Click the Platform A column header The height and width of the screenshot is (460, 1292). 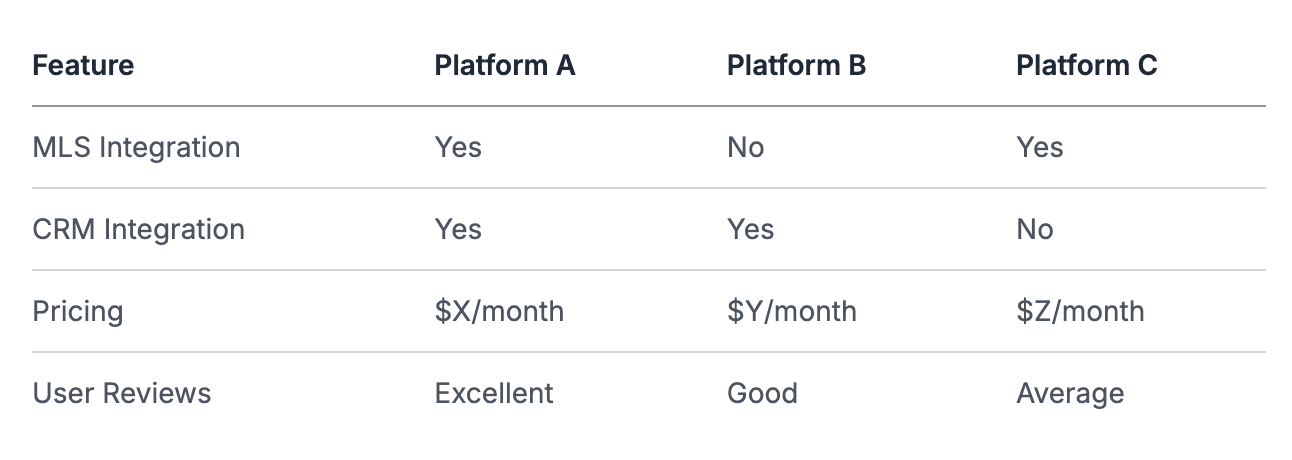505,66
